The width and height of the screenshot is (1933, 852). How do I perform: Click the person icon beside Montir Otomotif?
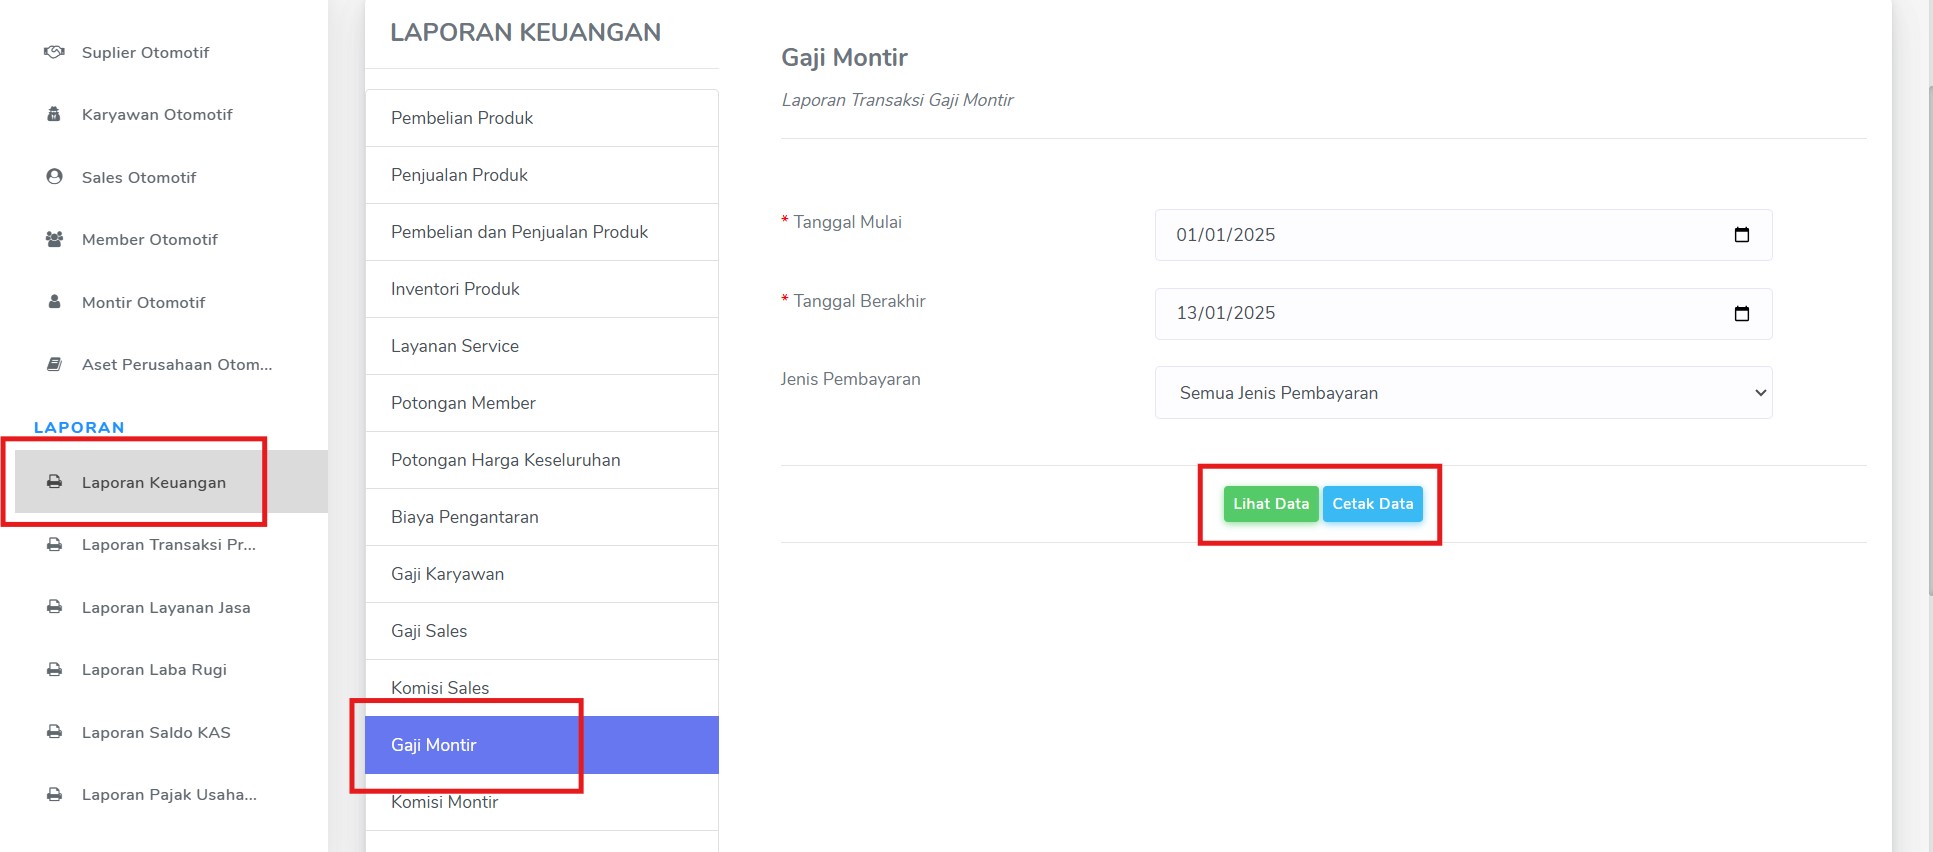coord(54,302)
